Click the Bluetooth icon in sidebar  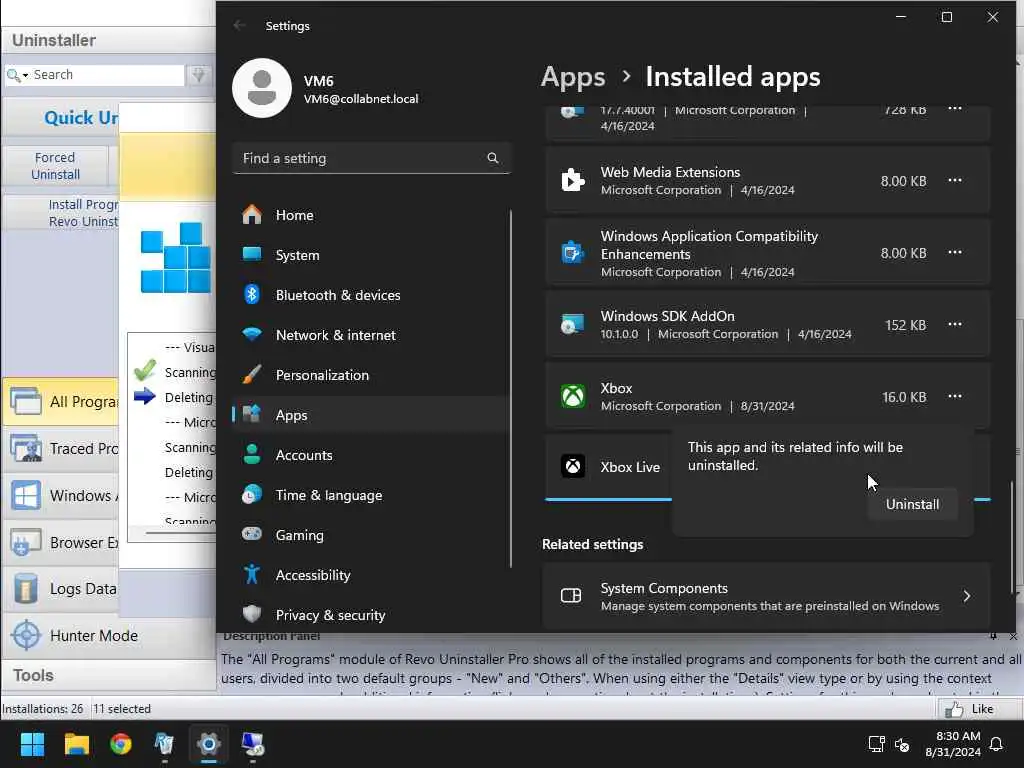coord(252,295)
